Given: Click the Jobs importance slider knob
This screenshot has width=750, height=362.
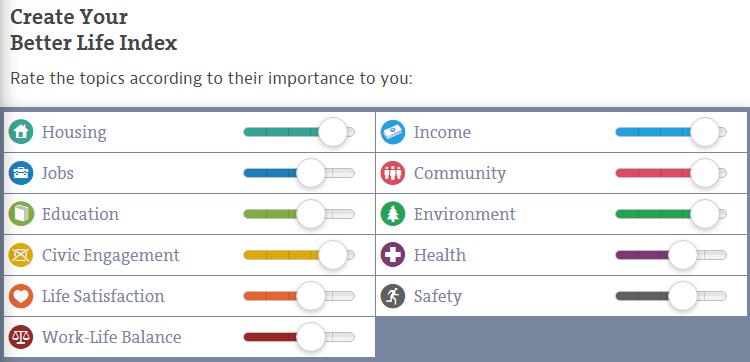Looking at the screenshot, I should (310, 173).
